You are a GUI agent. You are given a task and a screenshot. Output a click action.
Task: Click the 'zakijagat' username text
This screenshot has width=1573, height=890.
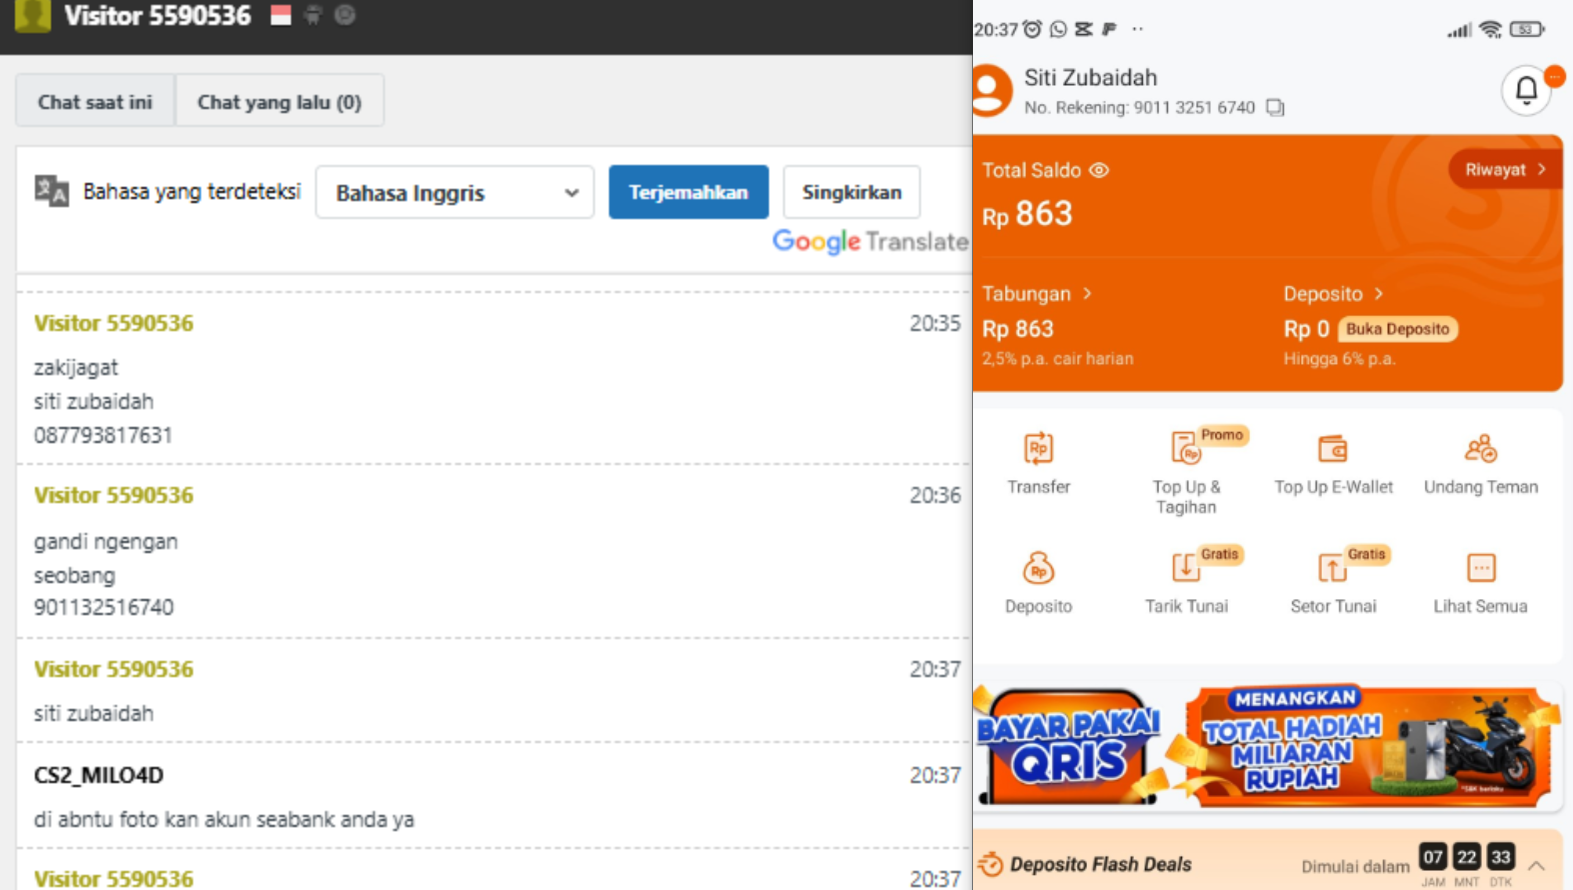click(x=76, y=368)
